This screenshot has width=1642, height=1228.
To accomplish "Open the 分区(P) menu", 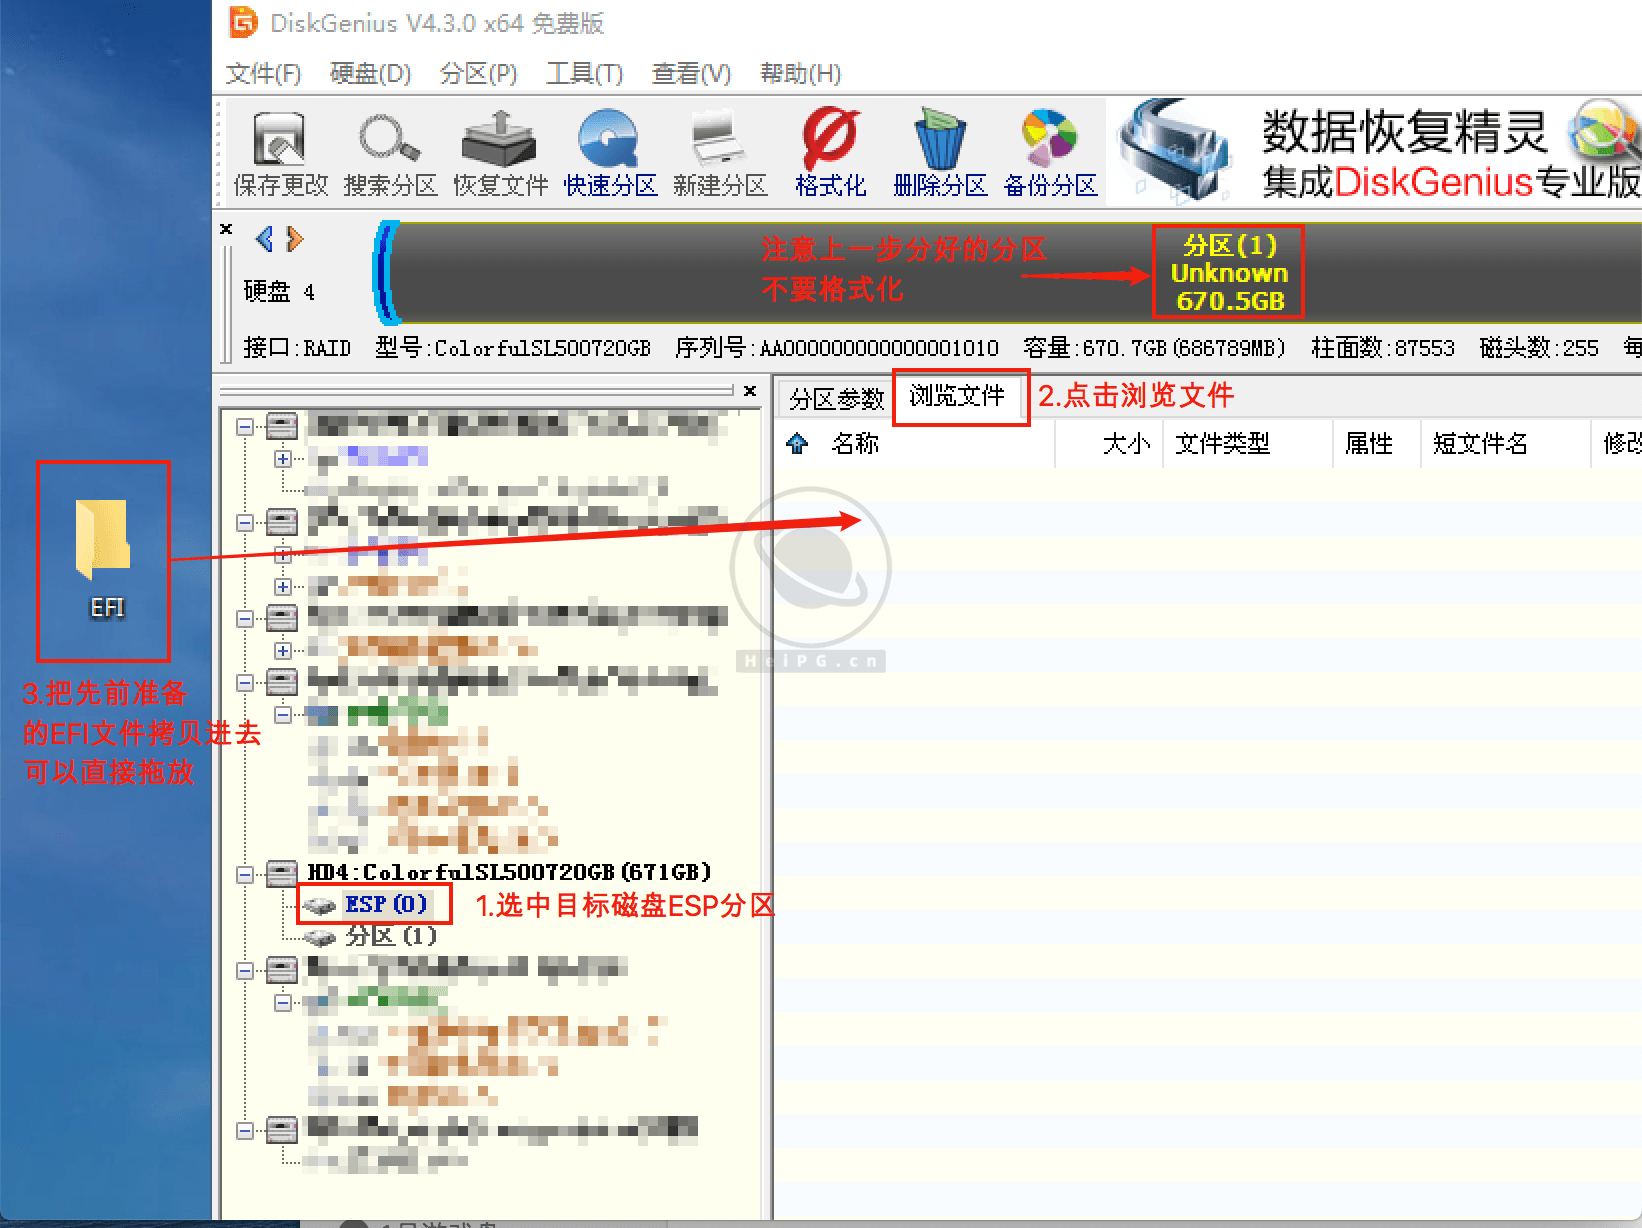I will point(478,74).
